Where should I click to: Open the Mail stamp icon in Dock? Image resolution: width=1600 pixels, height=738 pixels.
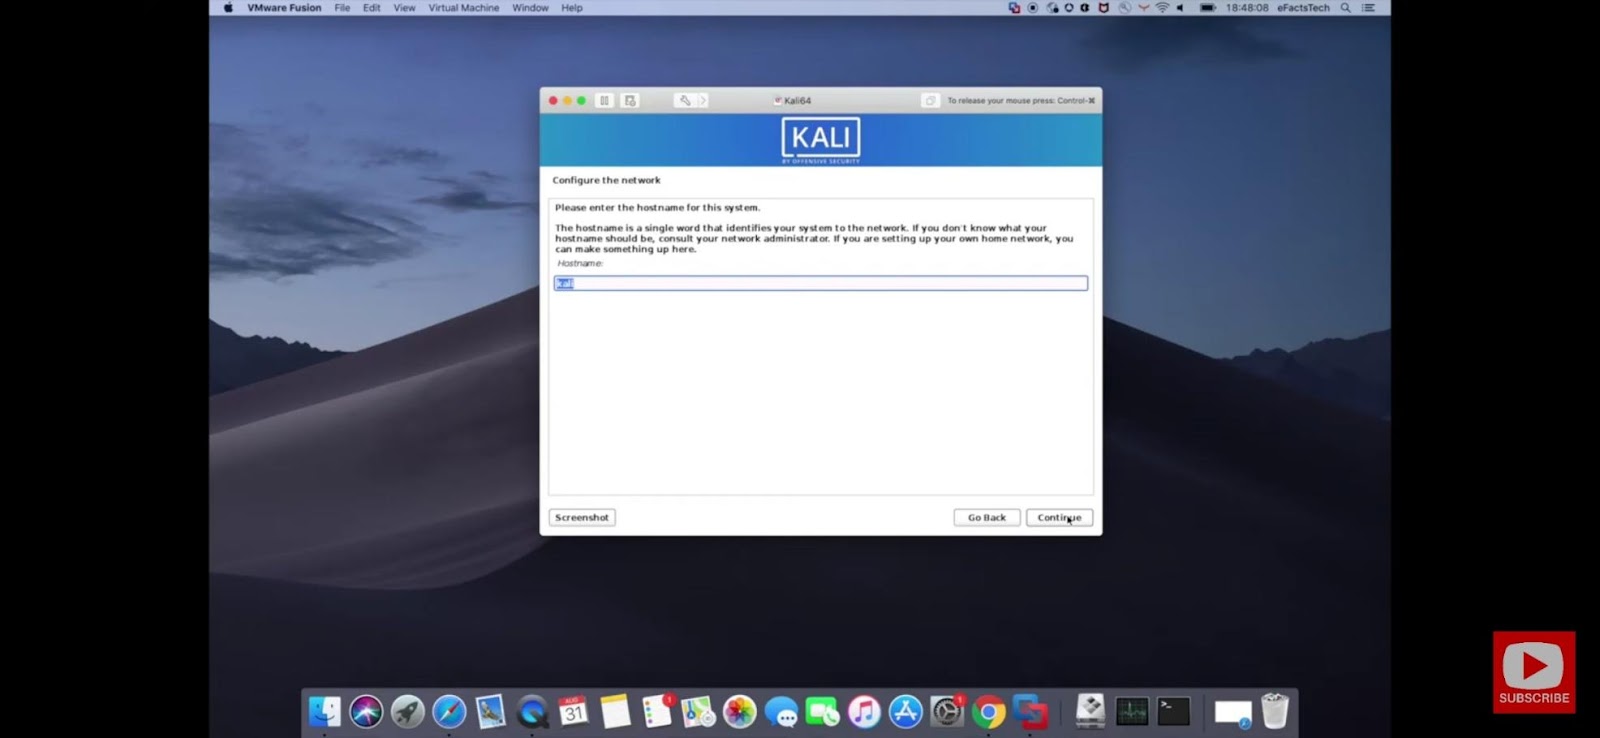pos(491,711)
